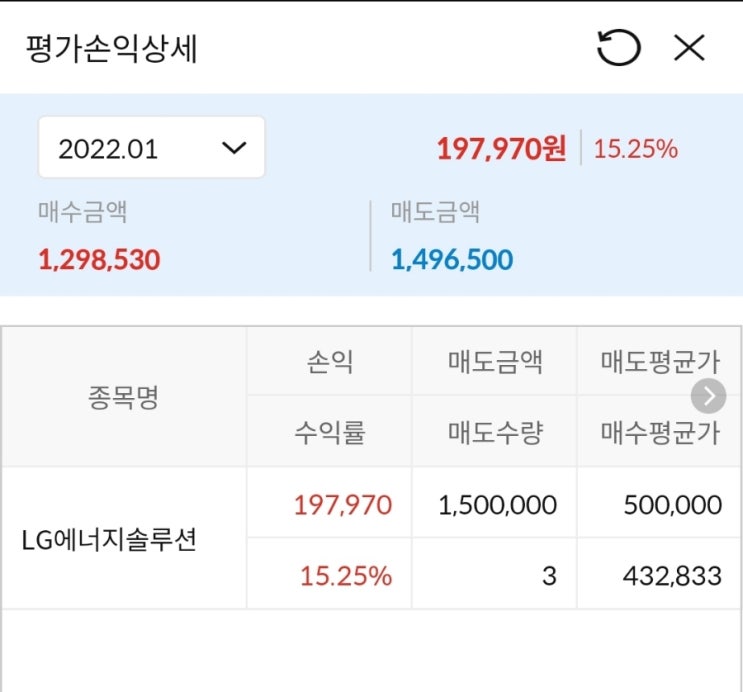Show more columns with the gray arrow
743x692 pixels.
[x=708, y=396]
